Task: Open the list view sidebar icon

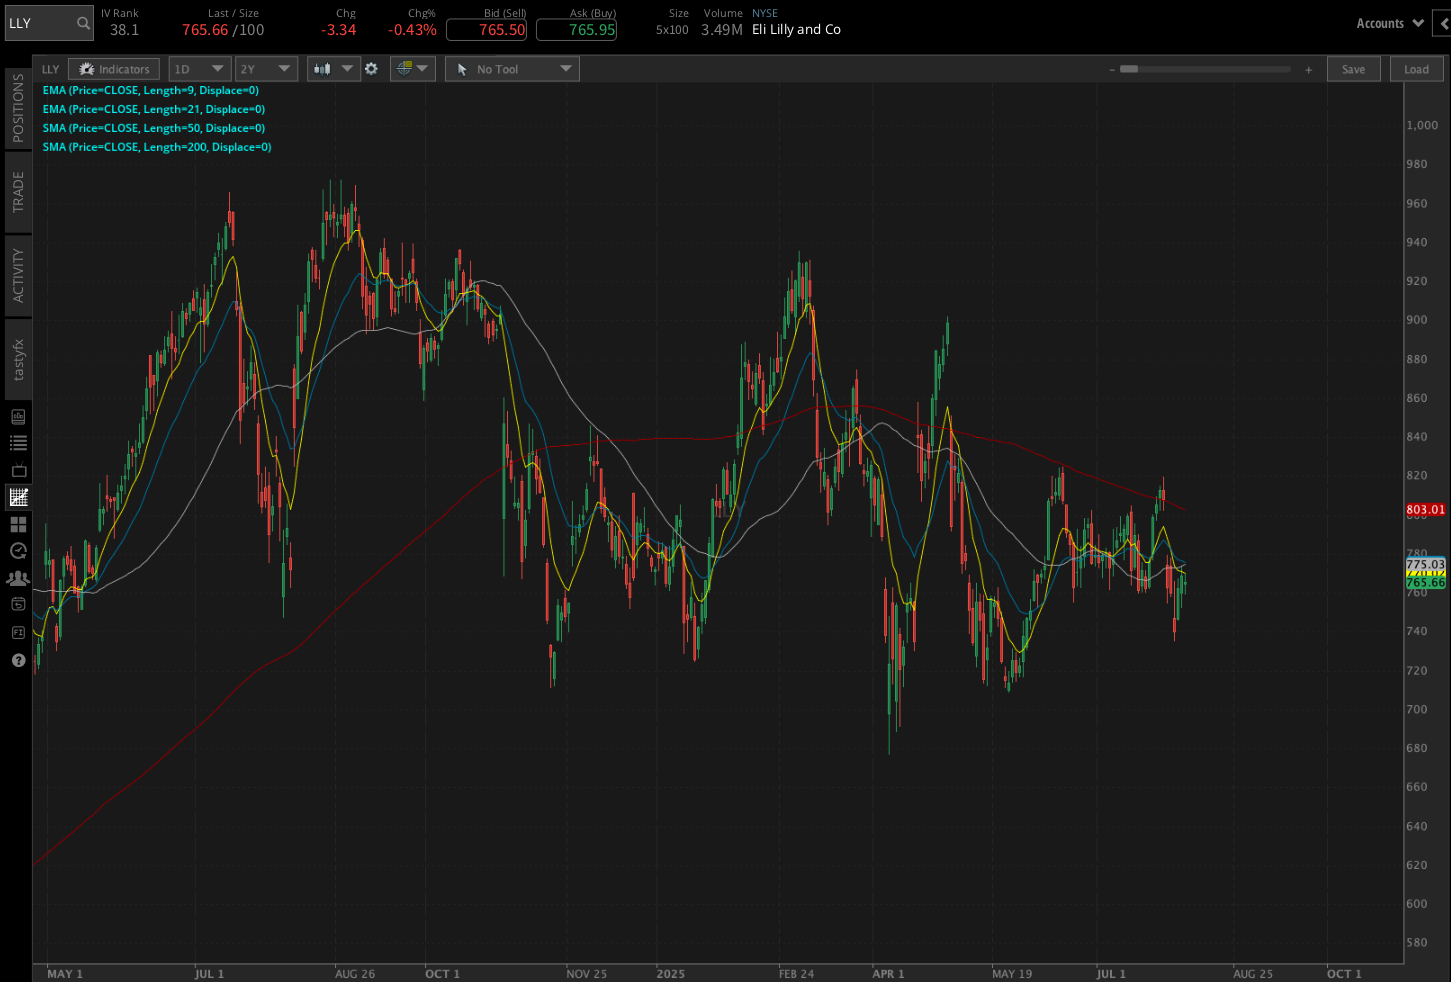Action: pyautogui.click(x=18, y=443)
